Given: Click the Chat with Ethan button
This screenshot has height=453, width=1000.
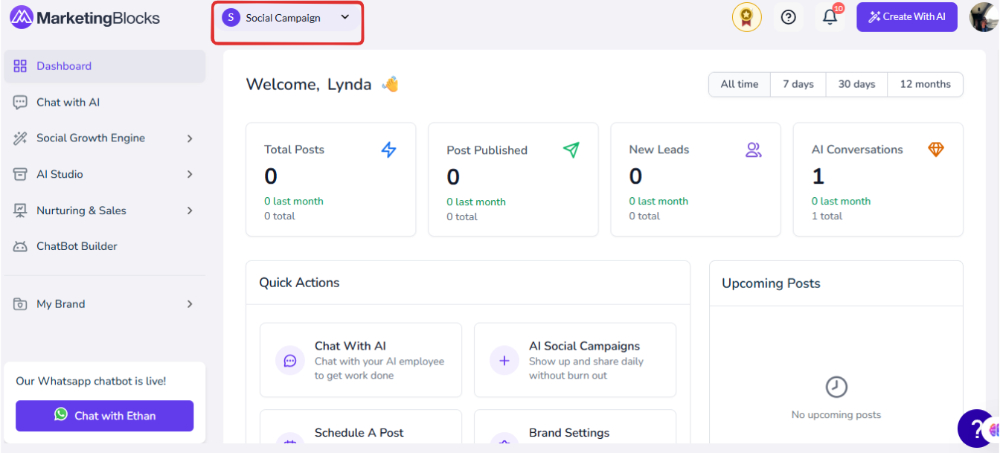Looking at the screenshot, I should point(105,416).
